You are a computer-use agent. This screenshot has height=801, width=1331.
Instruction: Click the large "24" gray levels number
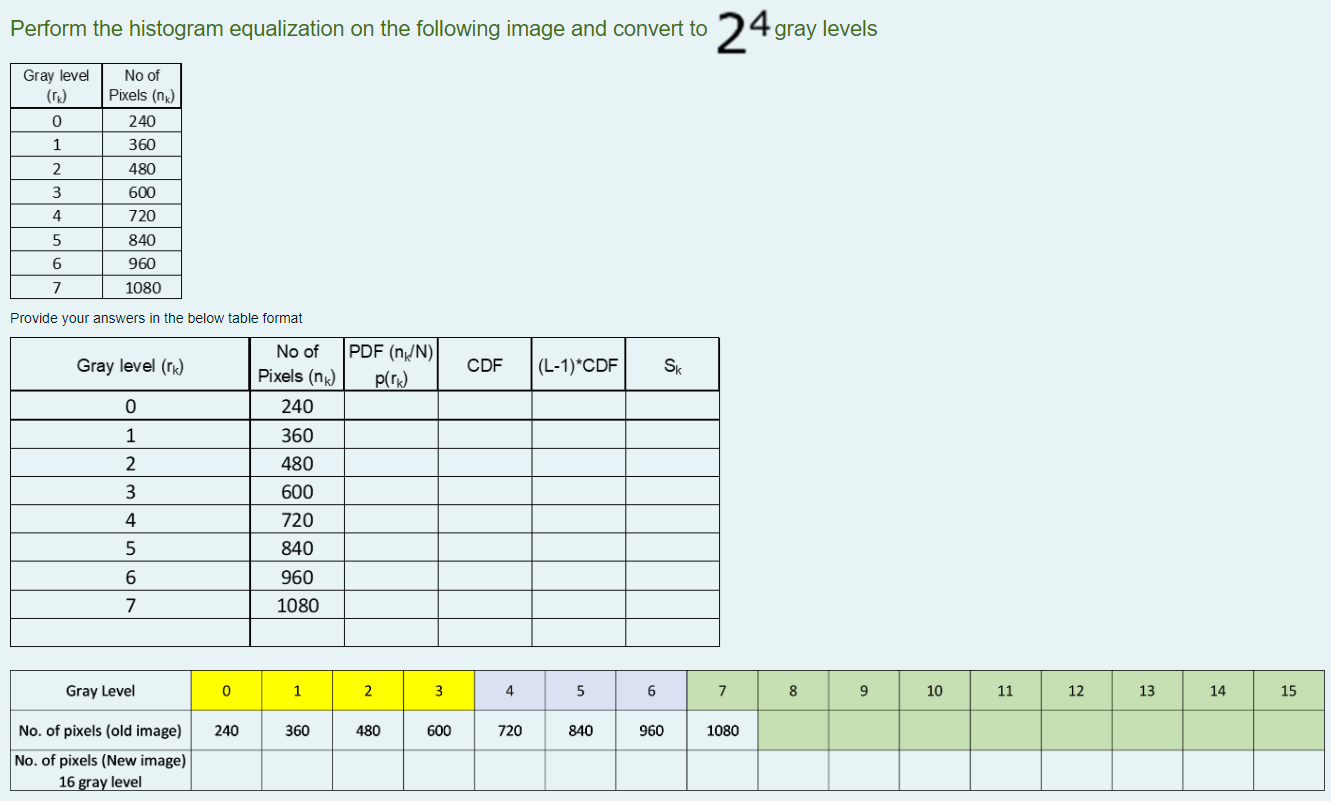[x=743, y=33]
